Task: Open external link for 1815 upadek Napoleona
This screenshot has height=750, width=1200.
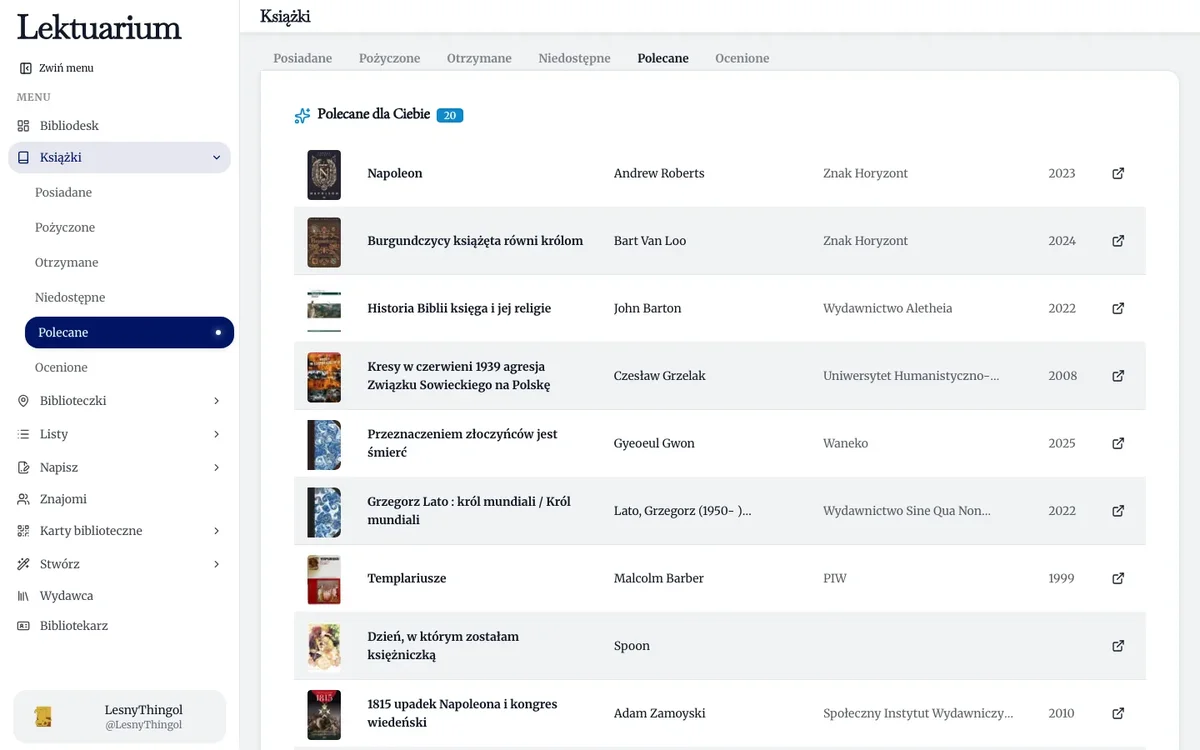Action: (x=1118, y=713)
